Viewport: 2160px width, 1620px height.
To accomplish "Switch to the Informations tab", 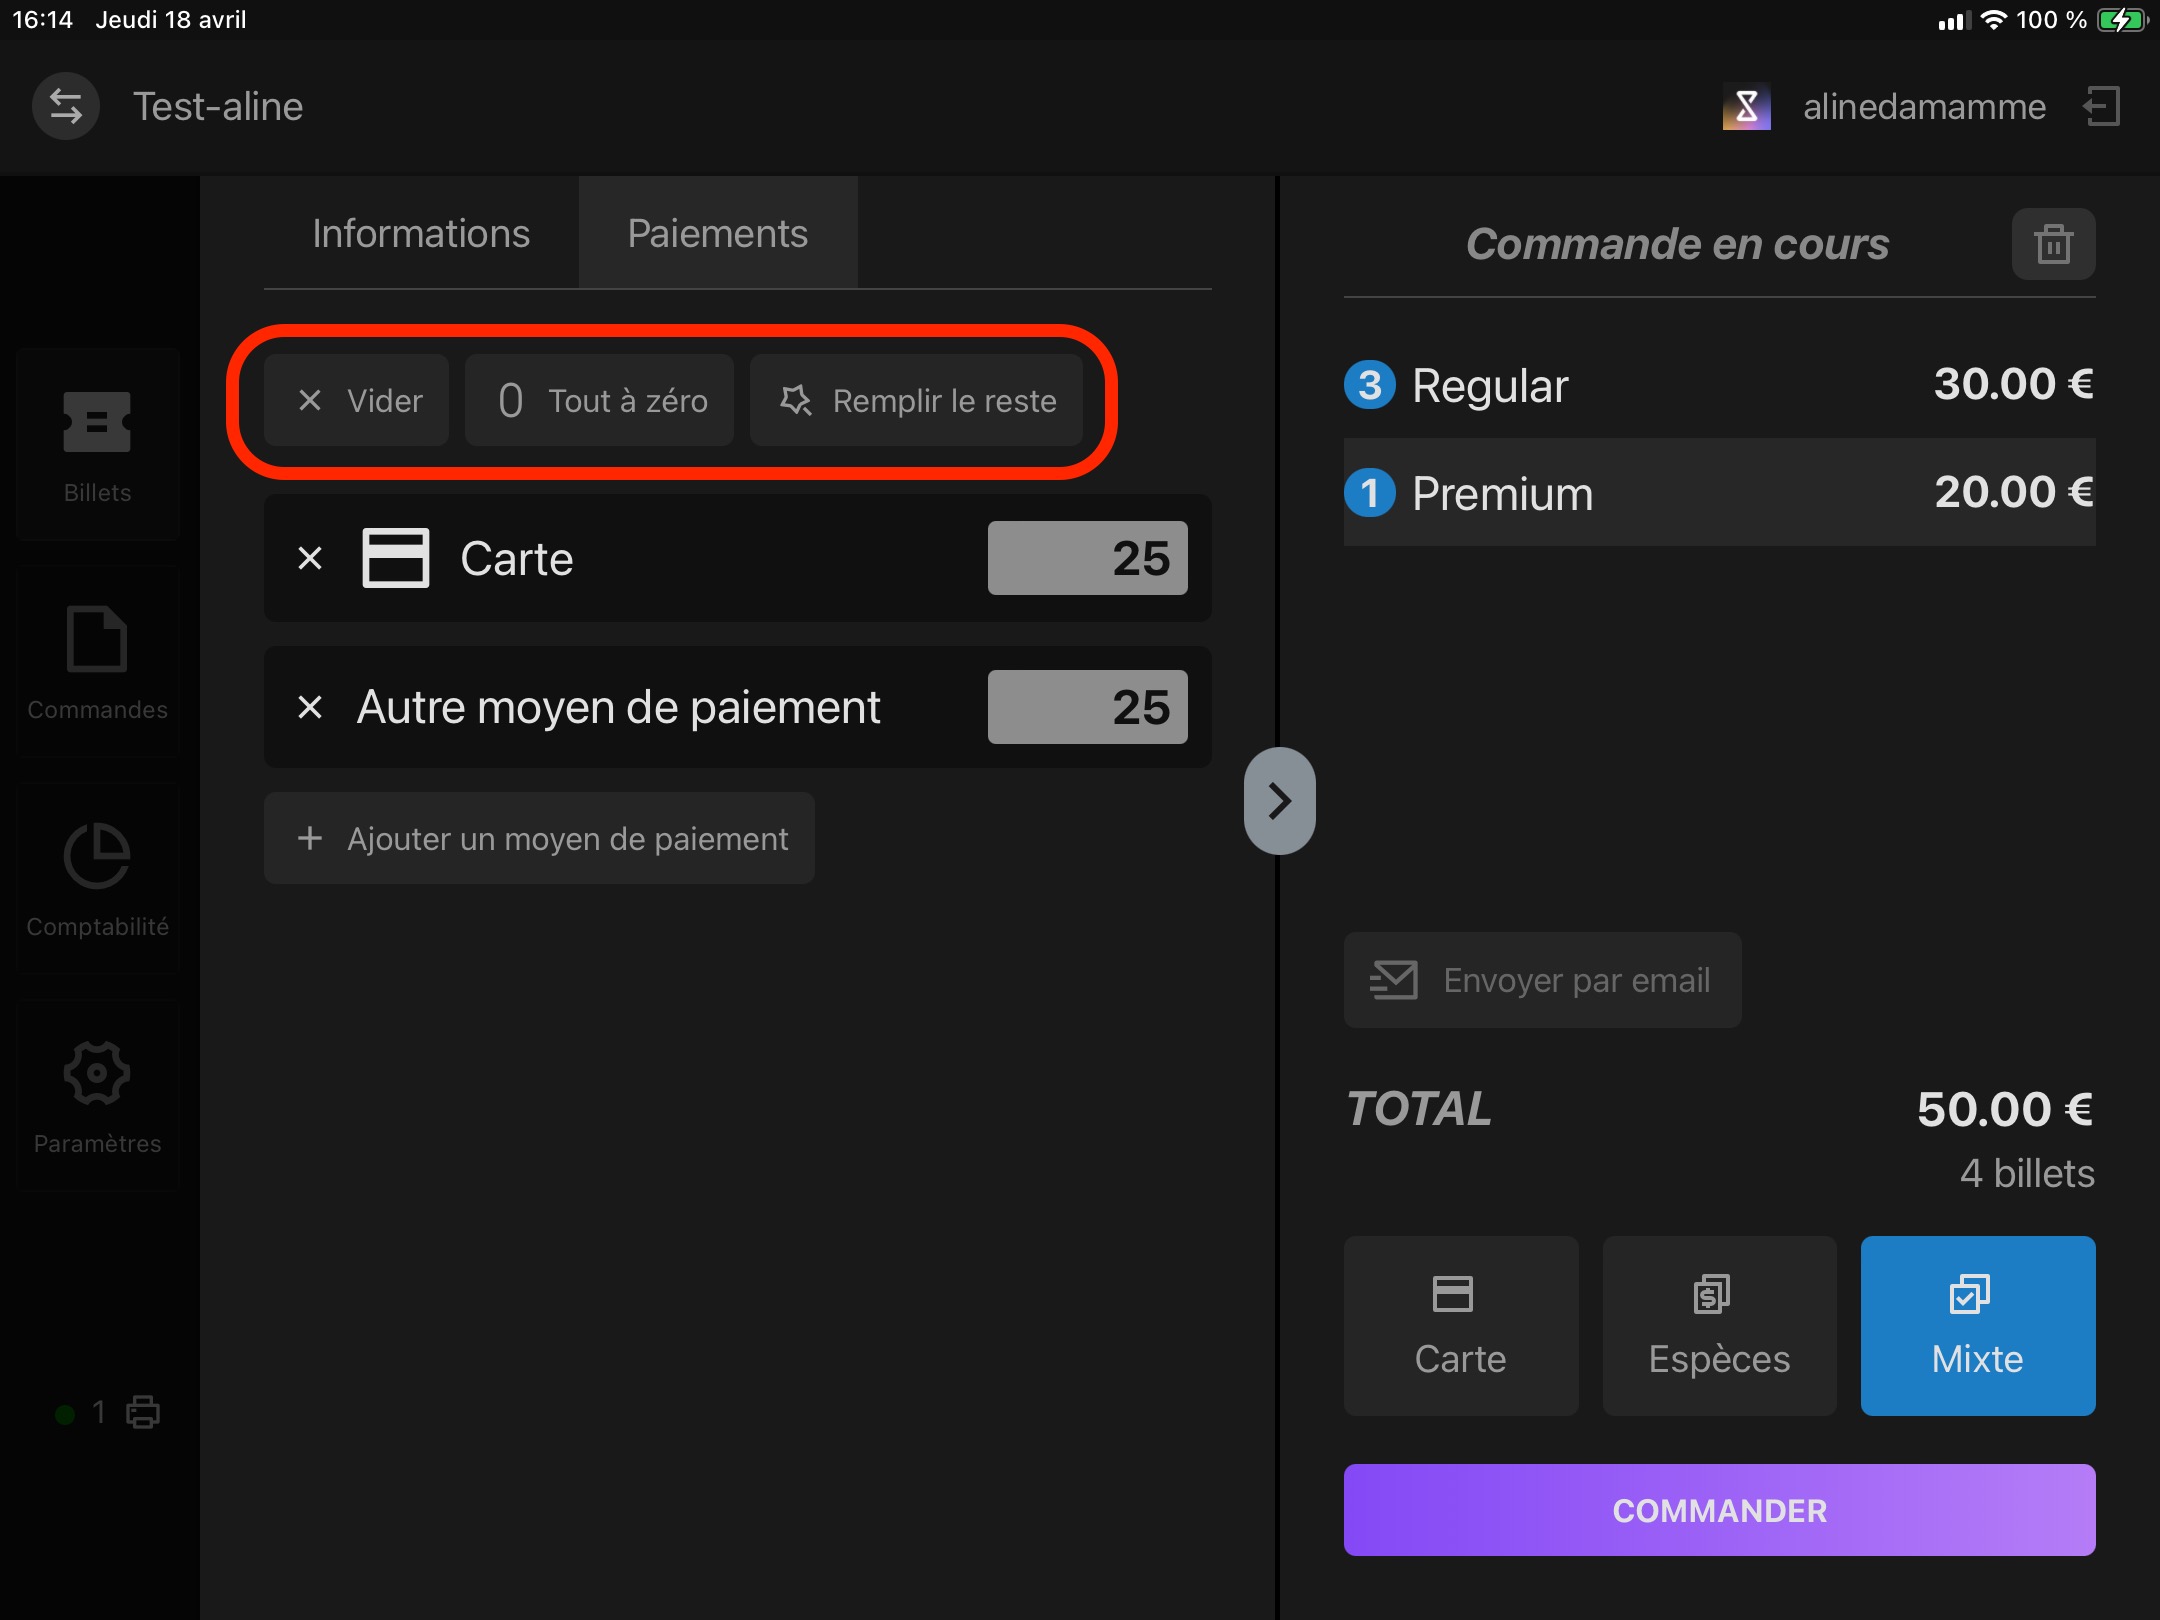I will [421, 233].
